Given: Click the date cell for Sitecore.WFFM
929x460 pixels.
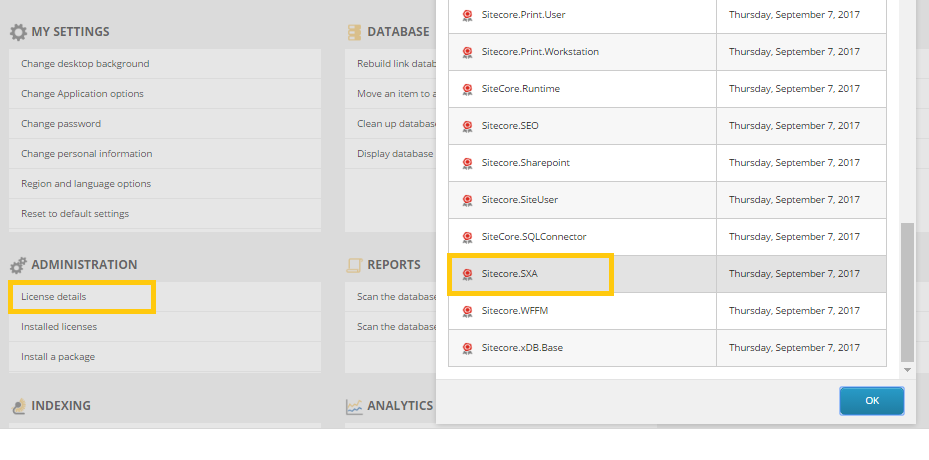Looking at the screenshot, I should [x=801, y=311].
